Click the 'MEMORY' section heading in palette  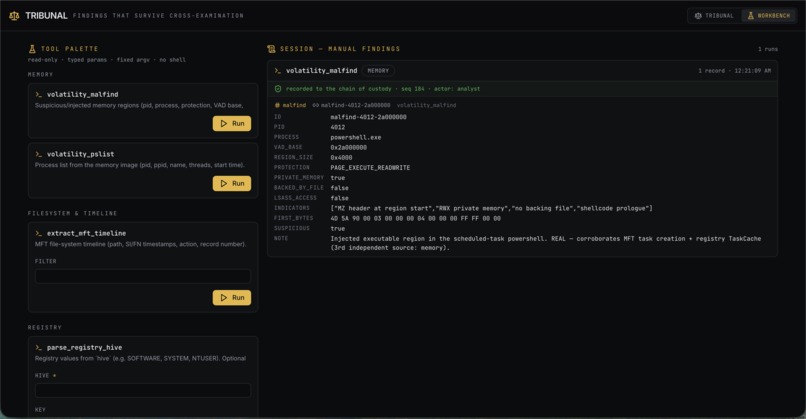coord(41,75)
